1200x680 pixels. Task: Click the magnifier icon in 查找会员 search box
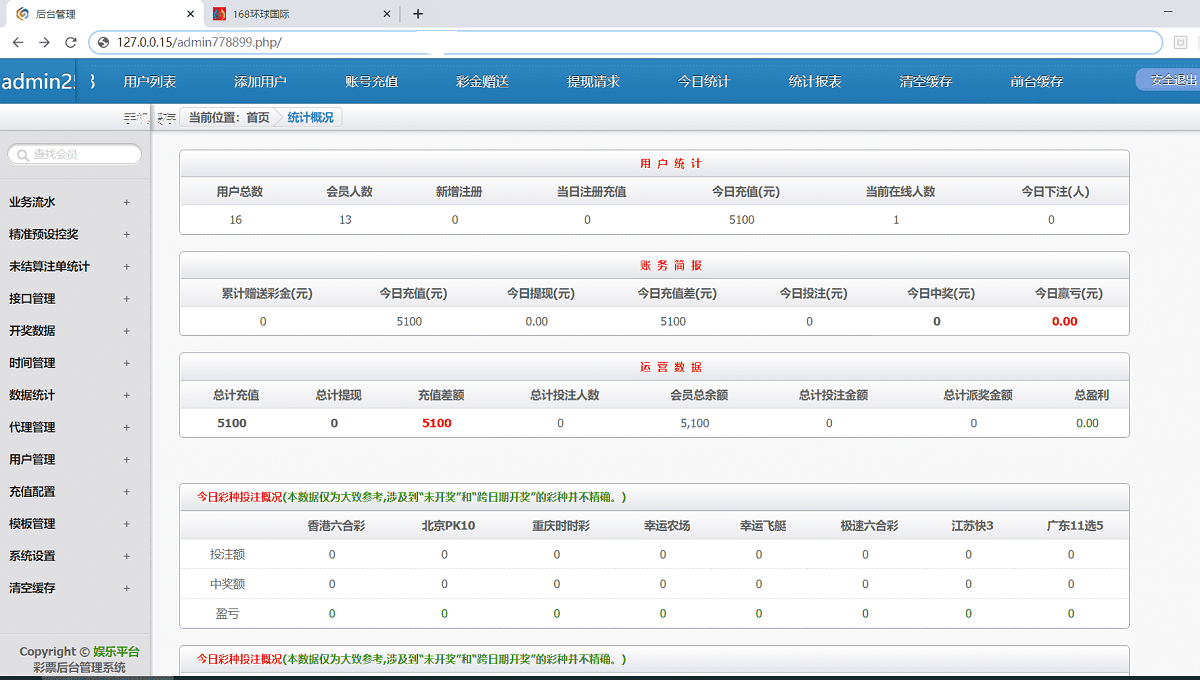23,153
